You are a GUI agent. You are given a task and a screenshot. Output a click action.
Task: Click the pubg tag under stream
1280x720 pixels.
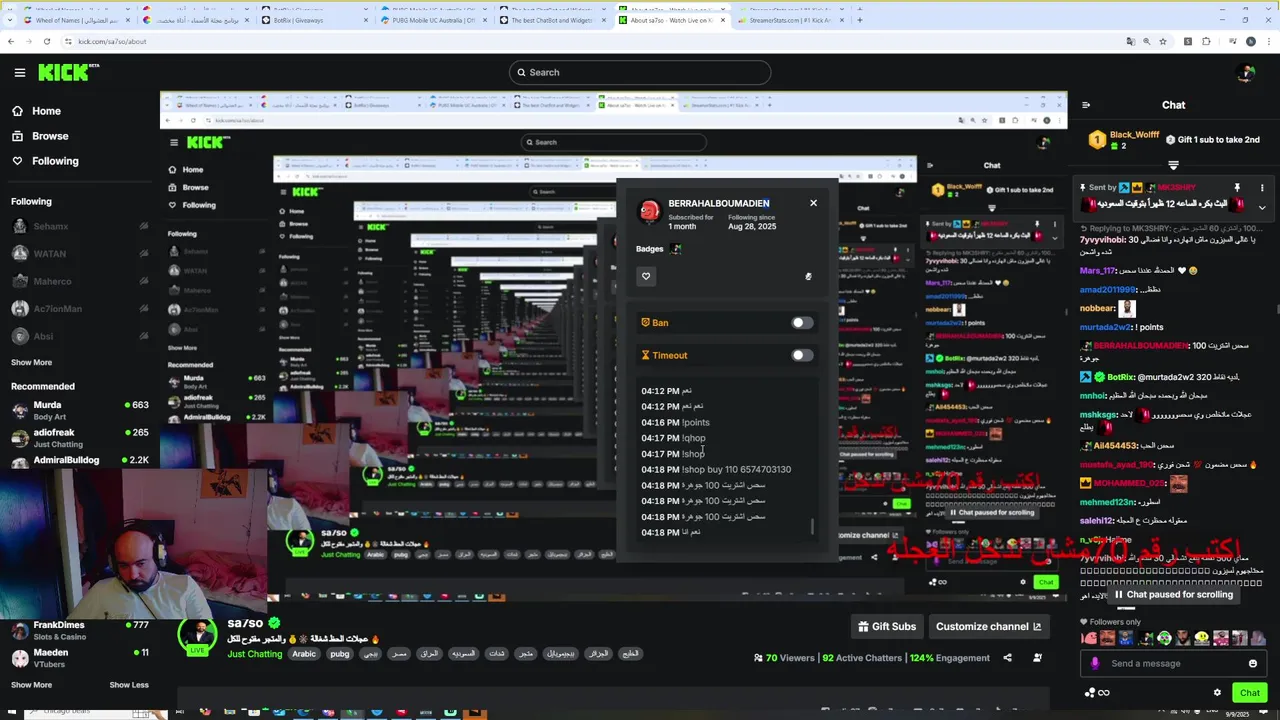click(x=340, y=654)
